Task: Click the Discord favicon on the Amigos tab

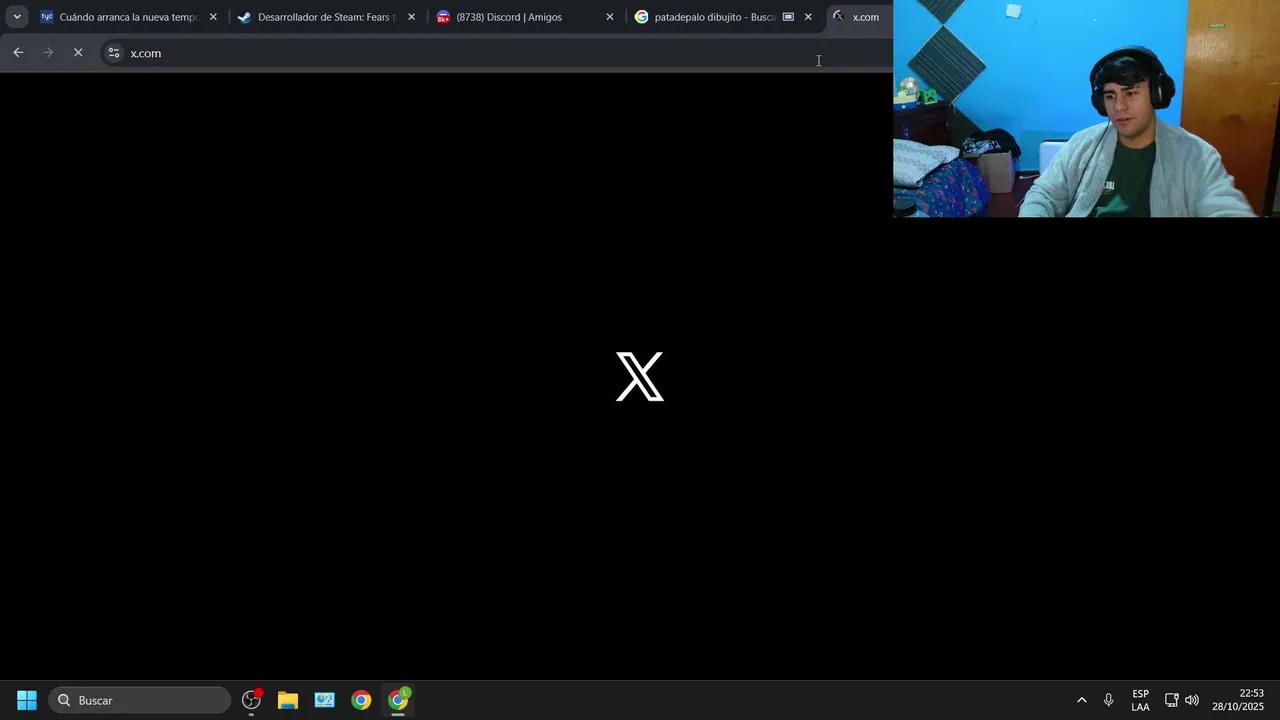Action: (443, 17)
